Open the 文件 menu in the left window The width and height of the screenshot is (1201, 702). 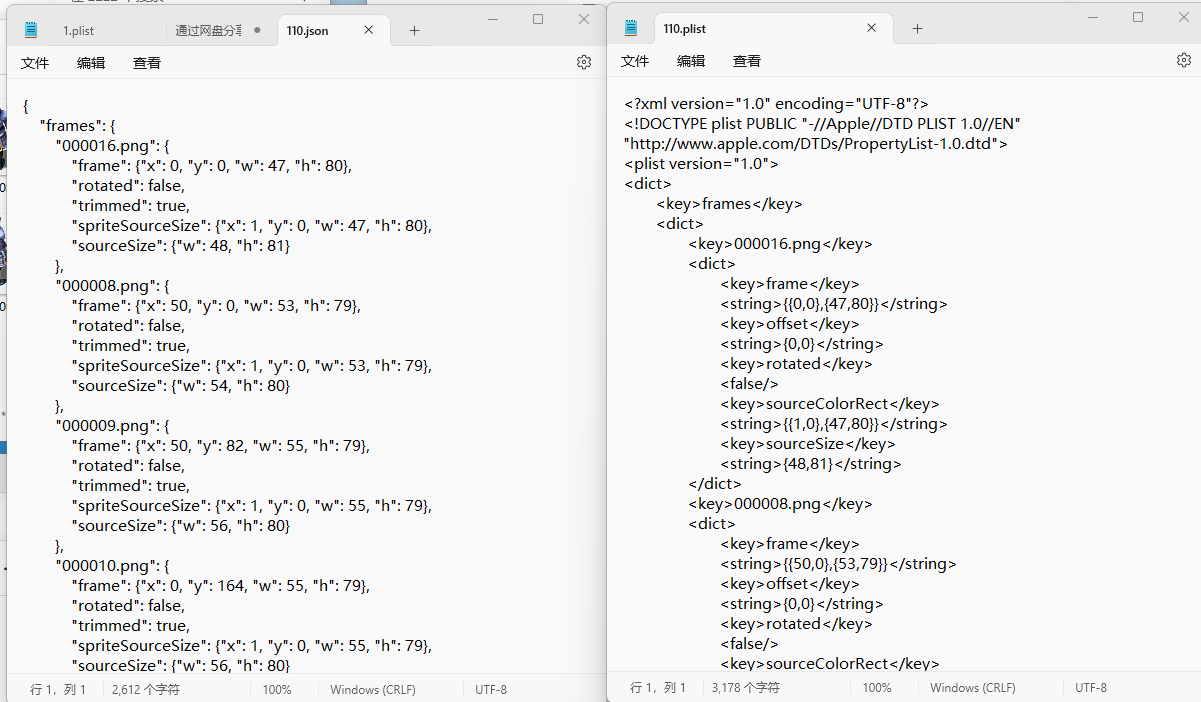(35, 62)
